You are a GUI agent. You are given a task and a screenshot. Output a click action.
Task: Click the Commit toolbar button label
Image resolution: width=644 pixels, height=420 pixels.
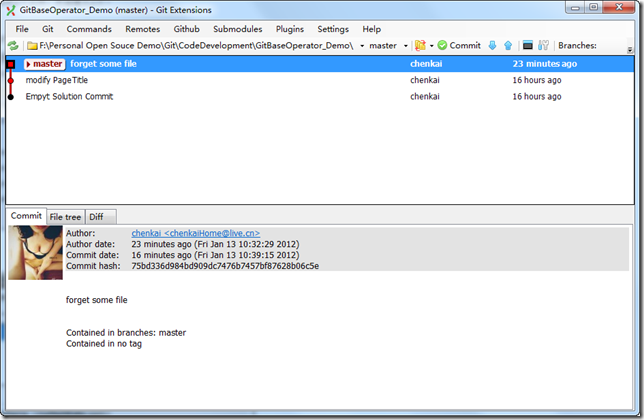coord(465,46)
